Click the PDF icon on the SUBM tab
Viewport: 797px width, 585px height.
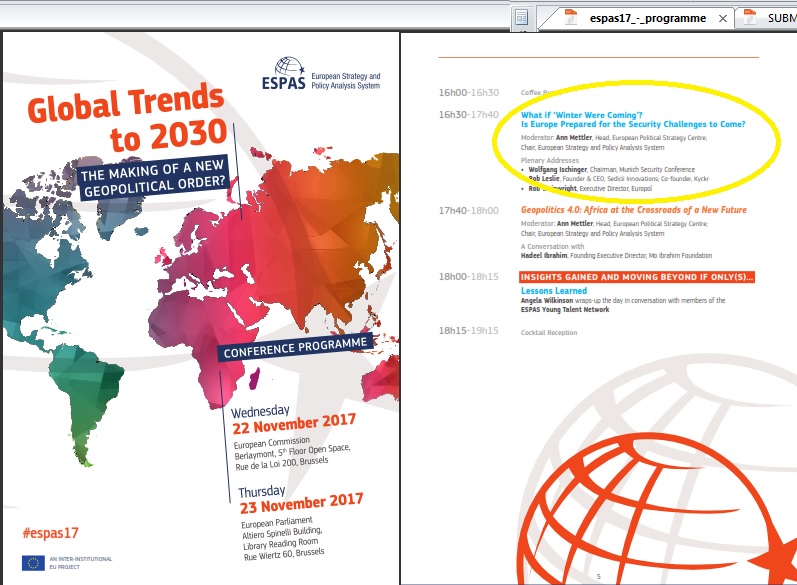click(x=749, y=17)
